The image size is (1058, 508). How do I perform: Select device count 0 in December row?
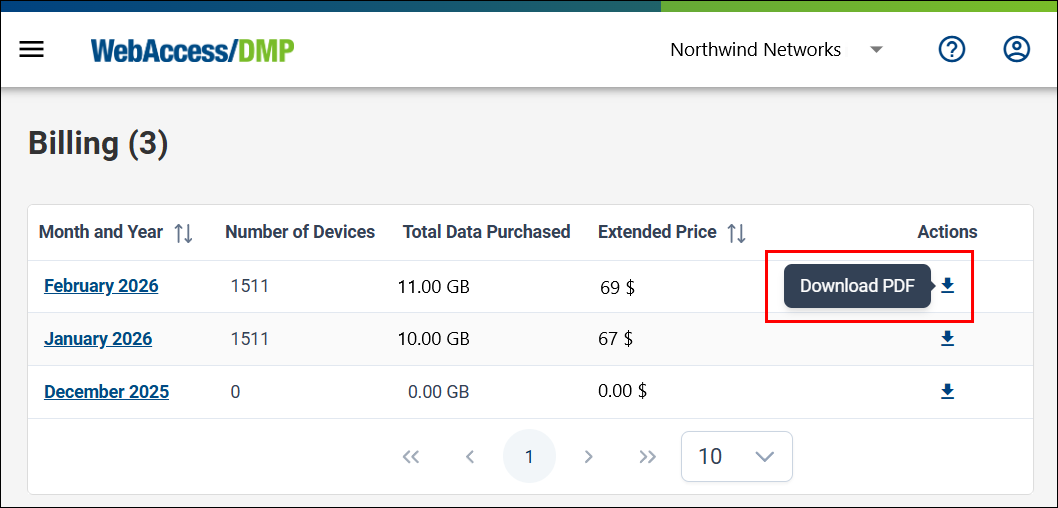(x=235, y=392)
